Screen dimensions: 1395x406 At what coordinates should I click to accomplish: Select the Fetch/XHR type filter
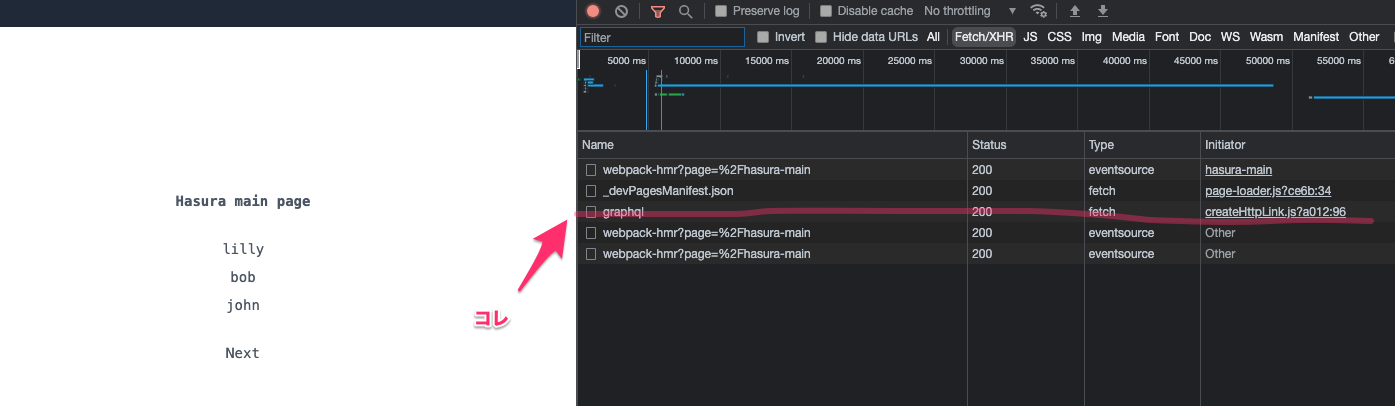(x=984, y=37)
